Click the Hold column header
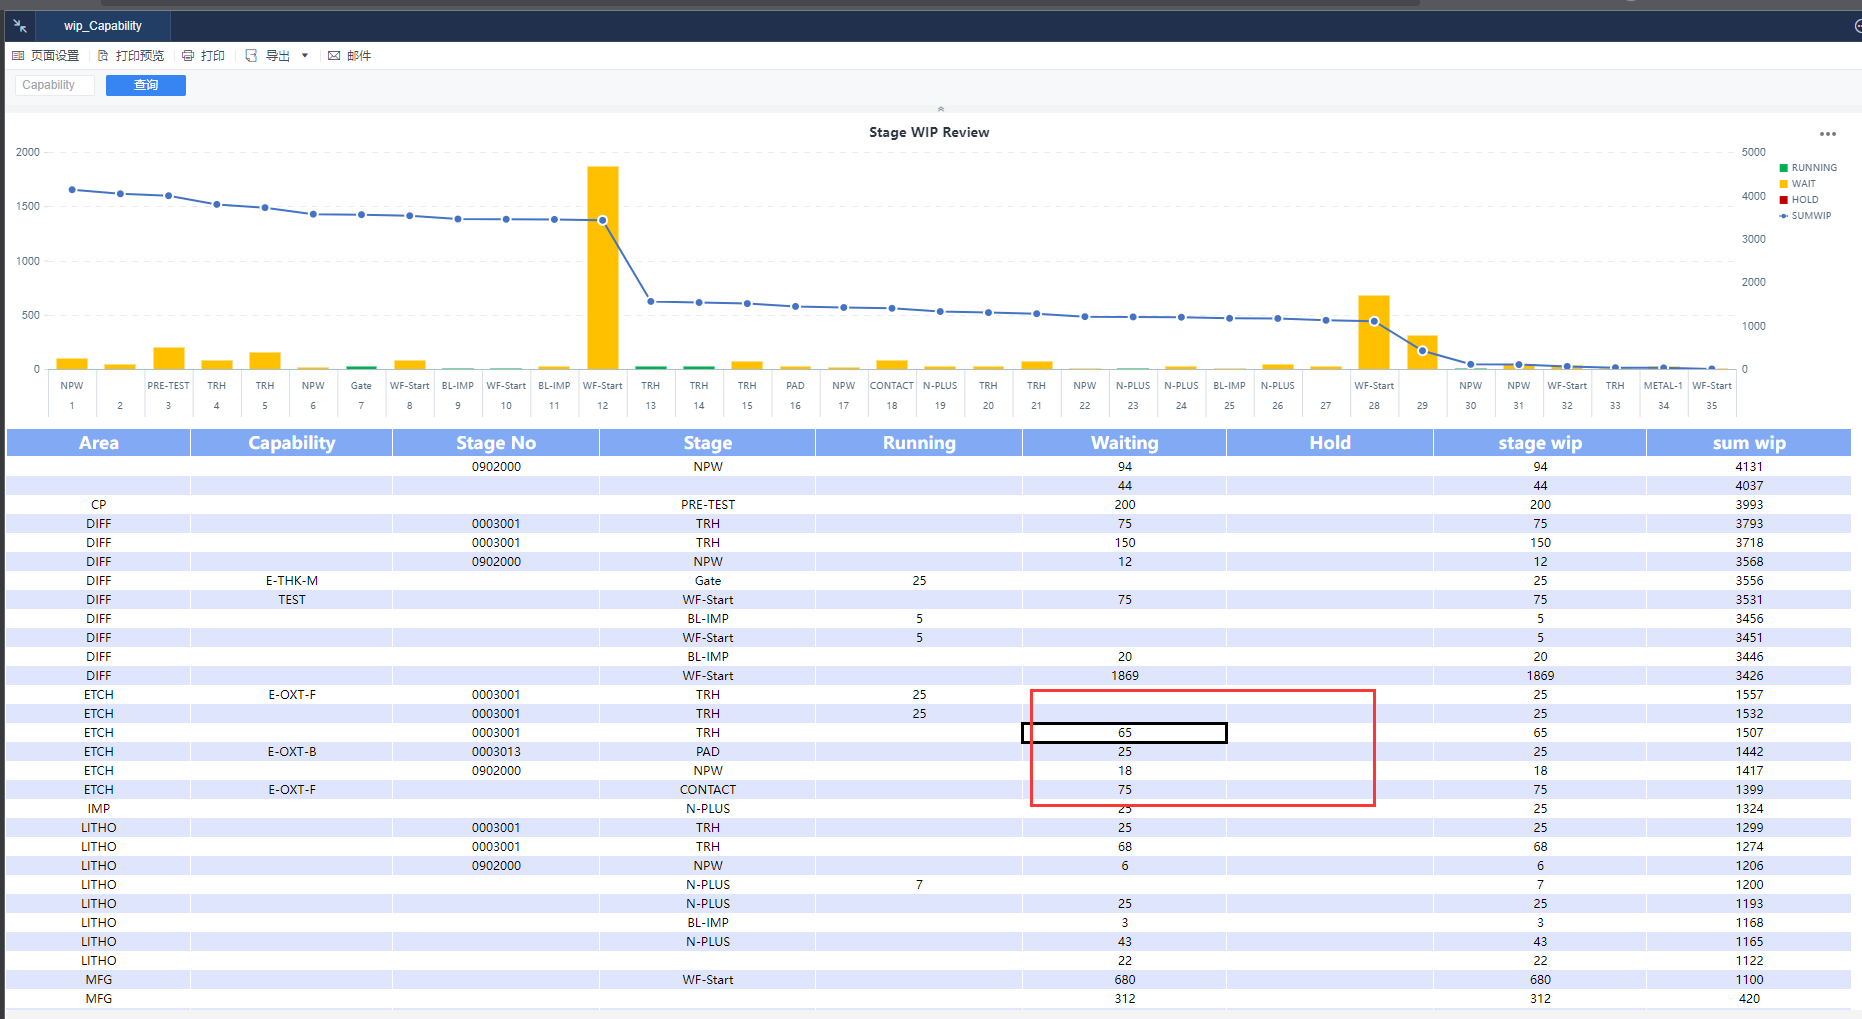This screenshot has height=1019, width=1862. (x=1330, y=443)
